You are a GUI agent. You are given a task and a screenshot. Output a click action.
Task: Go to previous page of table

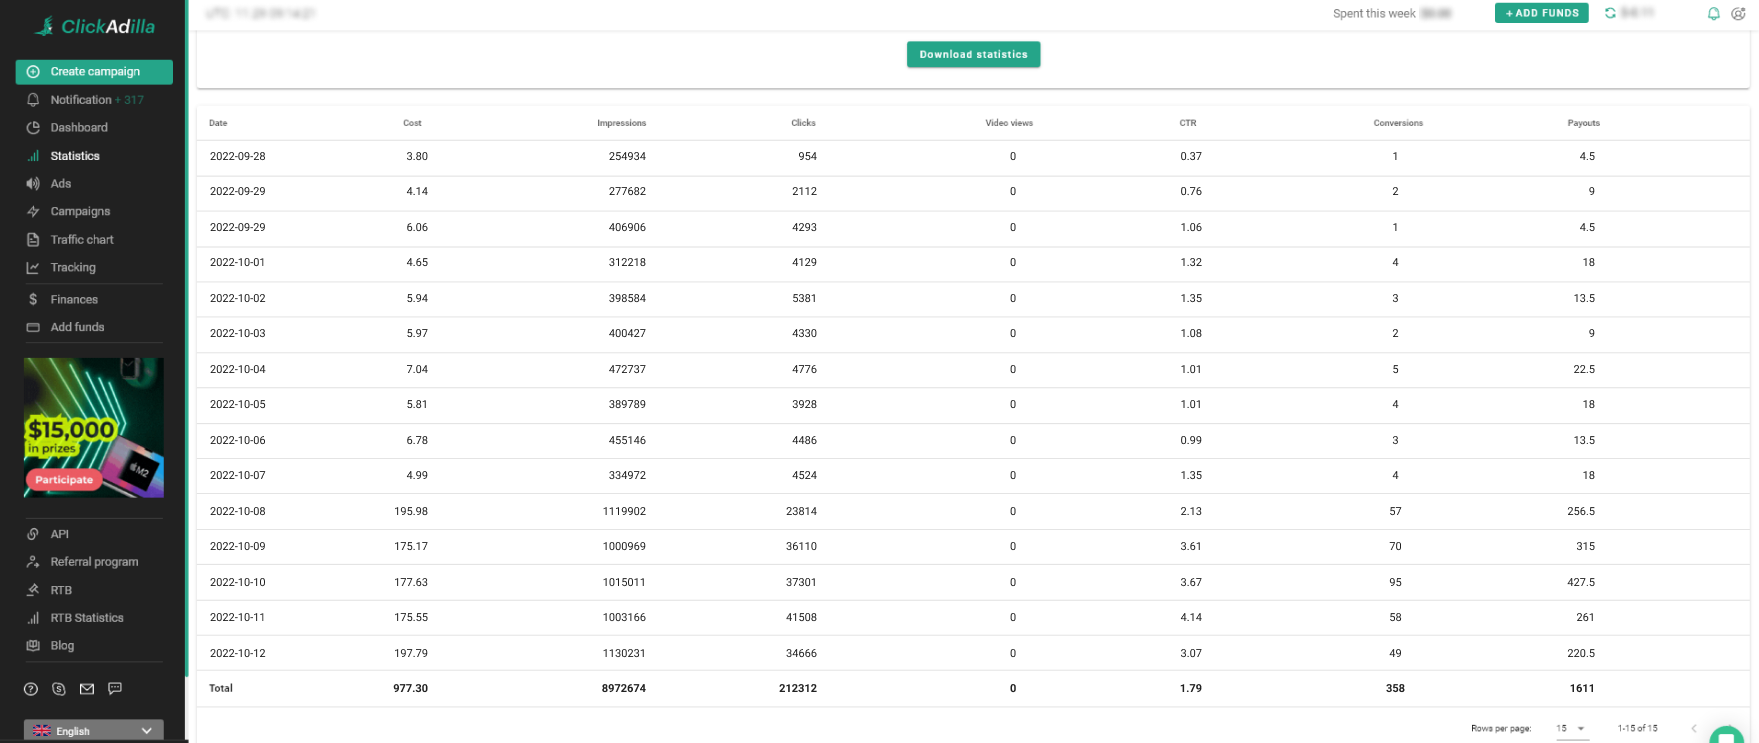tap(1694, 728)
